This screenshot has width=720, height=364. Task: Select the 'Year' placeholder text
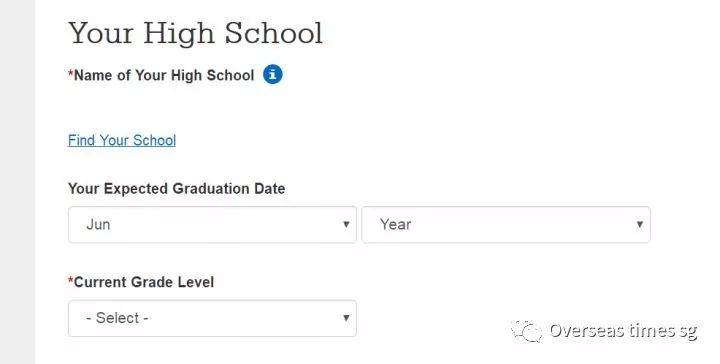[395, 224]
